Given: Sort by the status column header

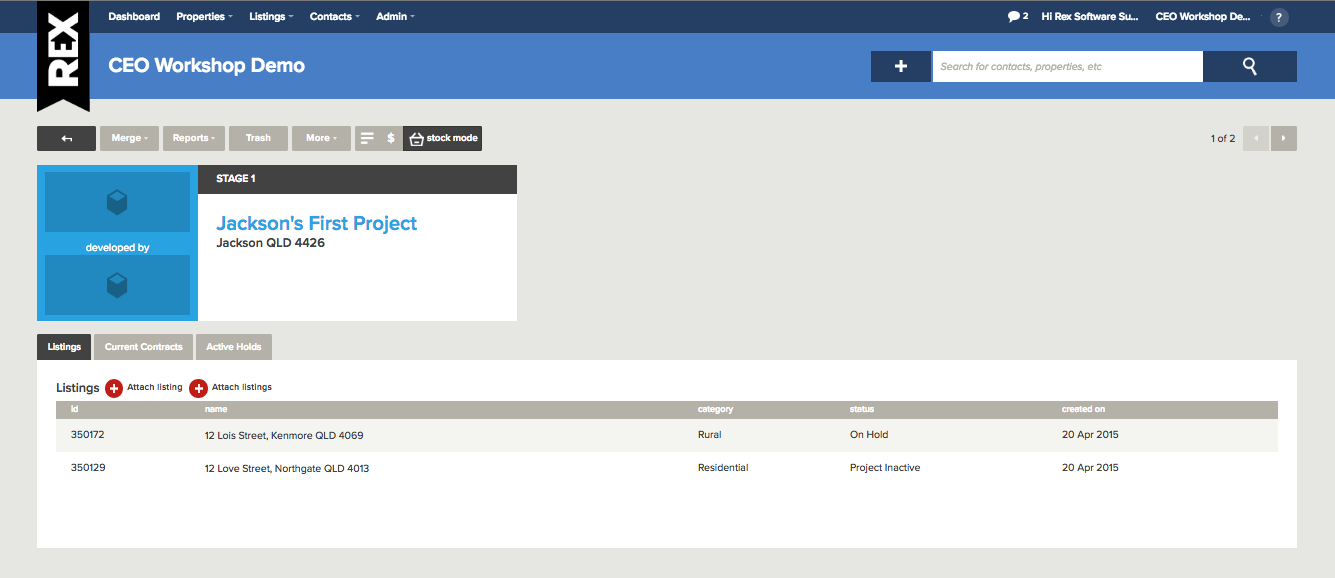Looking at the screenshot, I should tap(862, 409).
